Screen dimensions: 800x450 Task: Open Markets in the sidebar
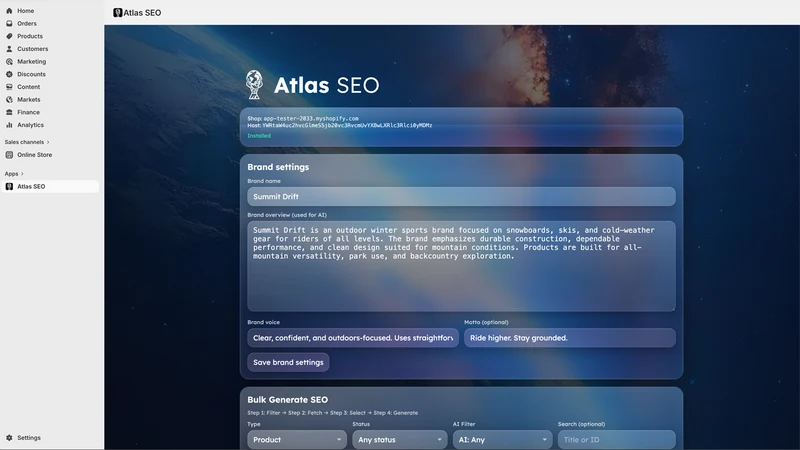(29, 99)
